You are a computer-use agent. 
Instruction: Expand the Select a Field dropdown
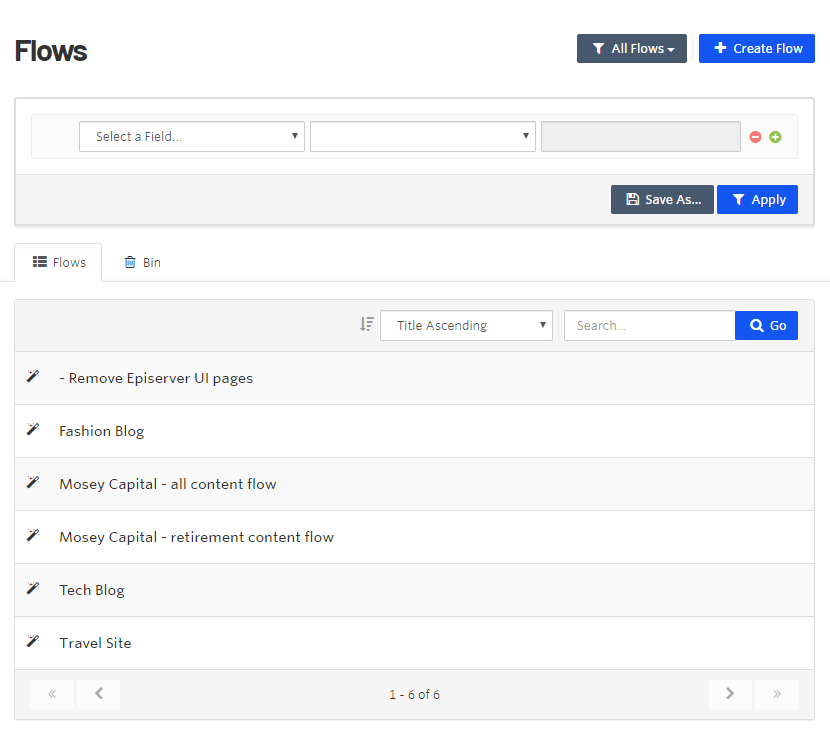[192, 137]
